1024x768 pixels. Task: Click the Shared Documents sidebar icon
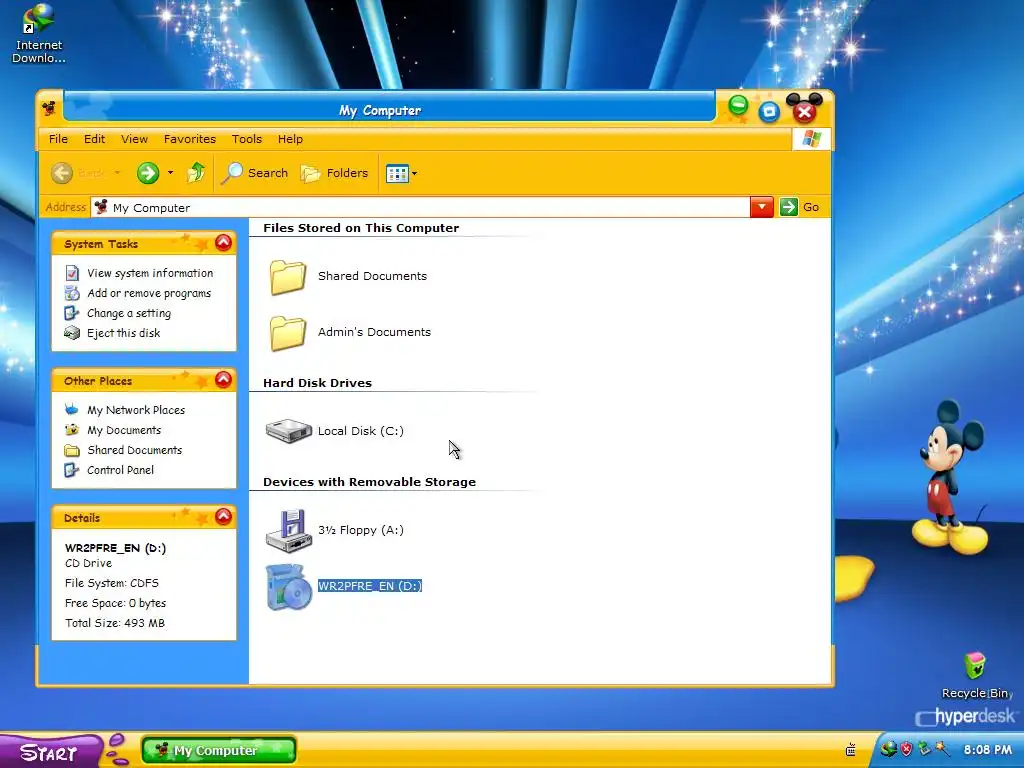(72, 450)
